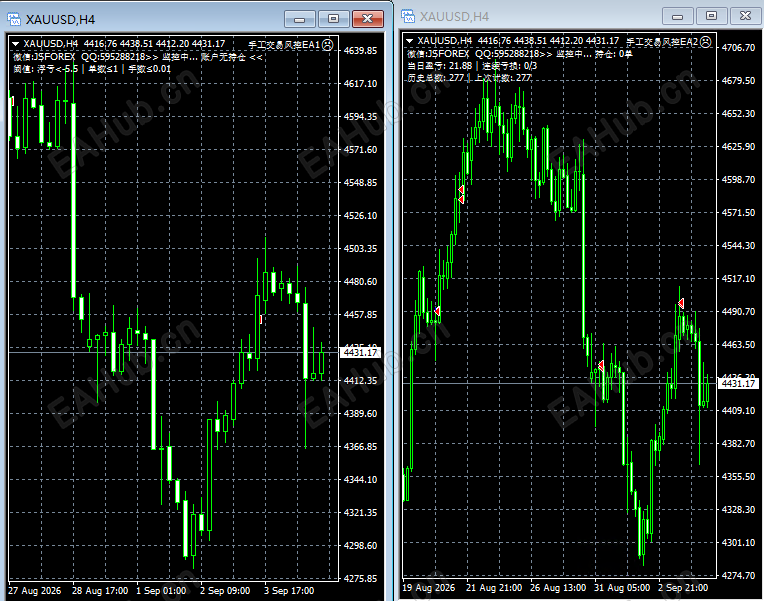Viewport: 764px width, 601px height.
Task: Click the 4457.85 price level on left scale
Action: [x=360, y=314]
